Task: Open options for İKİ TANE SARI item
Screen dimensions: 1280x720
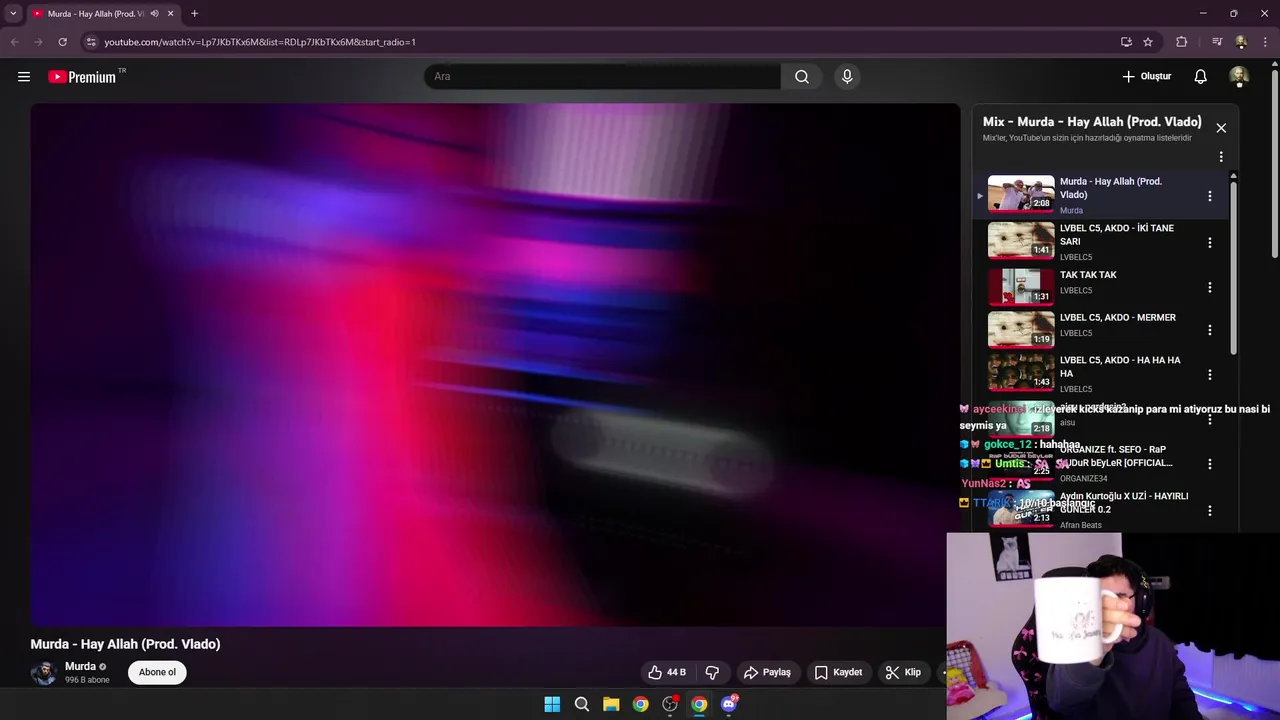Action: pos(1210,243)
